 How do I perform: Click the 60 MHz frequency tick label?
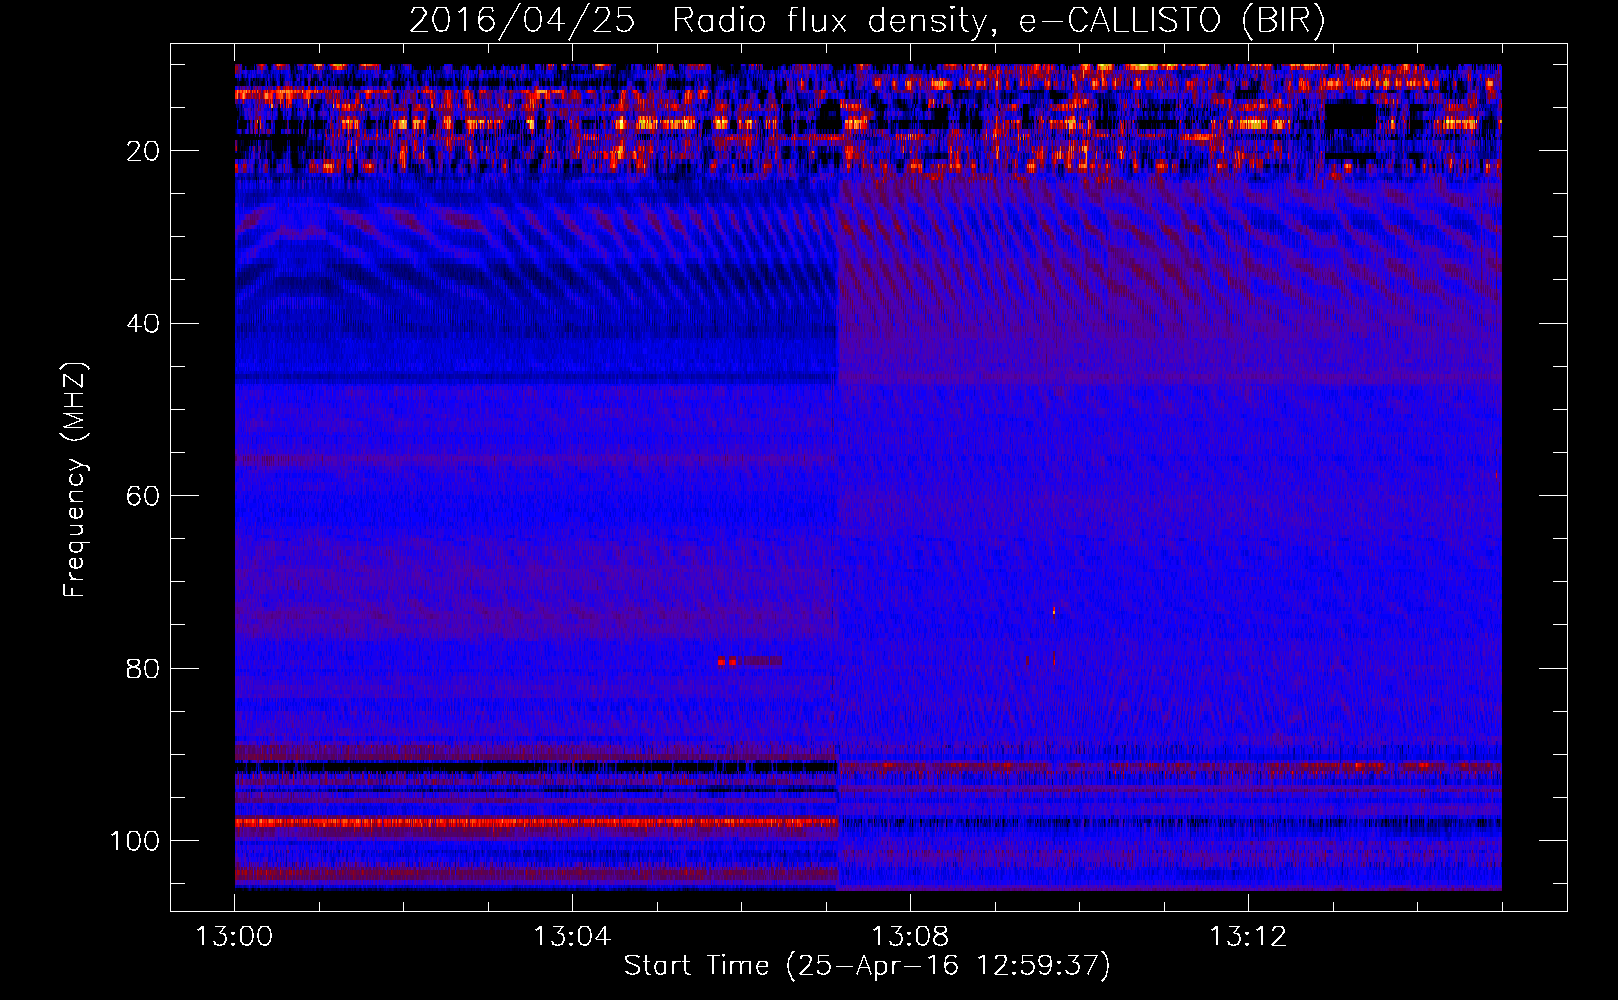pyautogui.click(x=144, y=497)
